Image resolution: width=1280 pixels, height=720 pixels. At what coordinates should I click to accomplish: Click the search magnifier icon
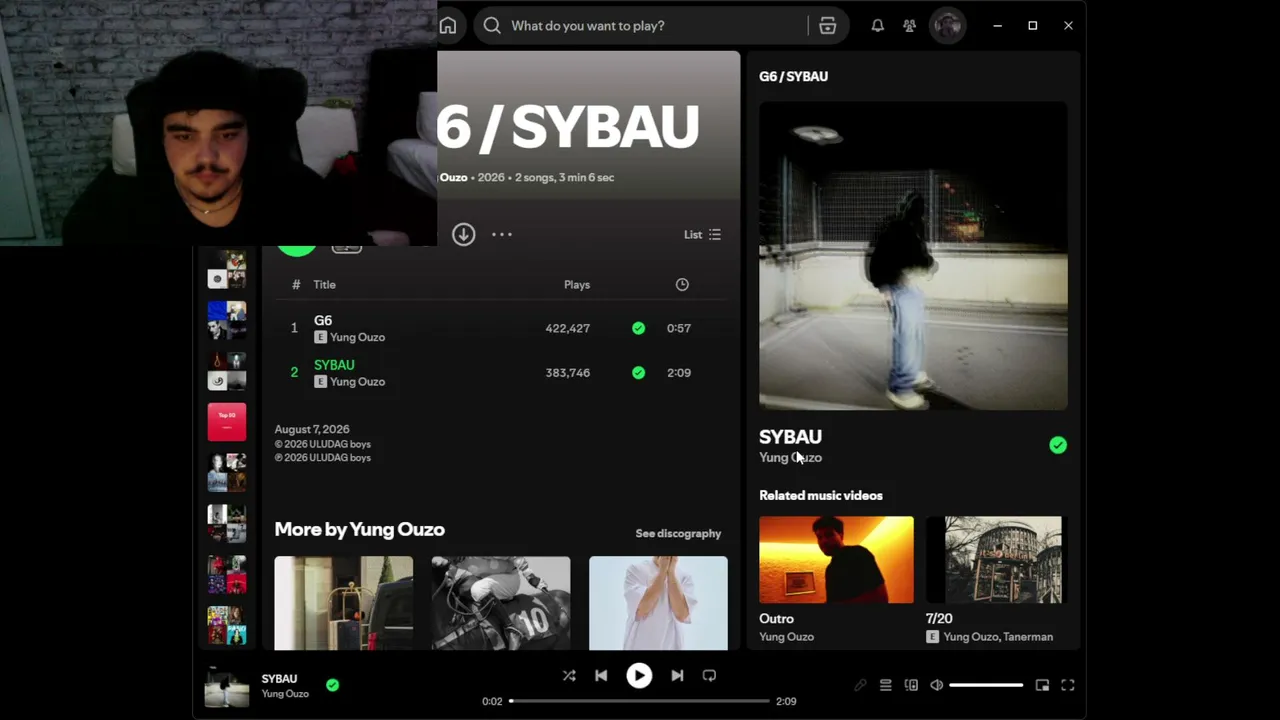point(492,26)
